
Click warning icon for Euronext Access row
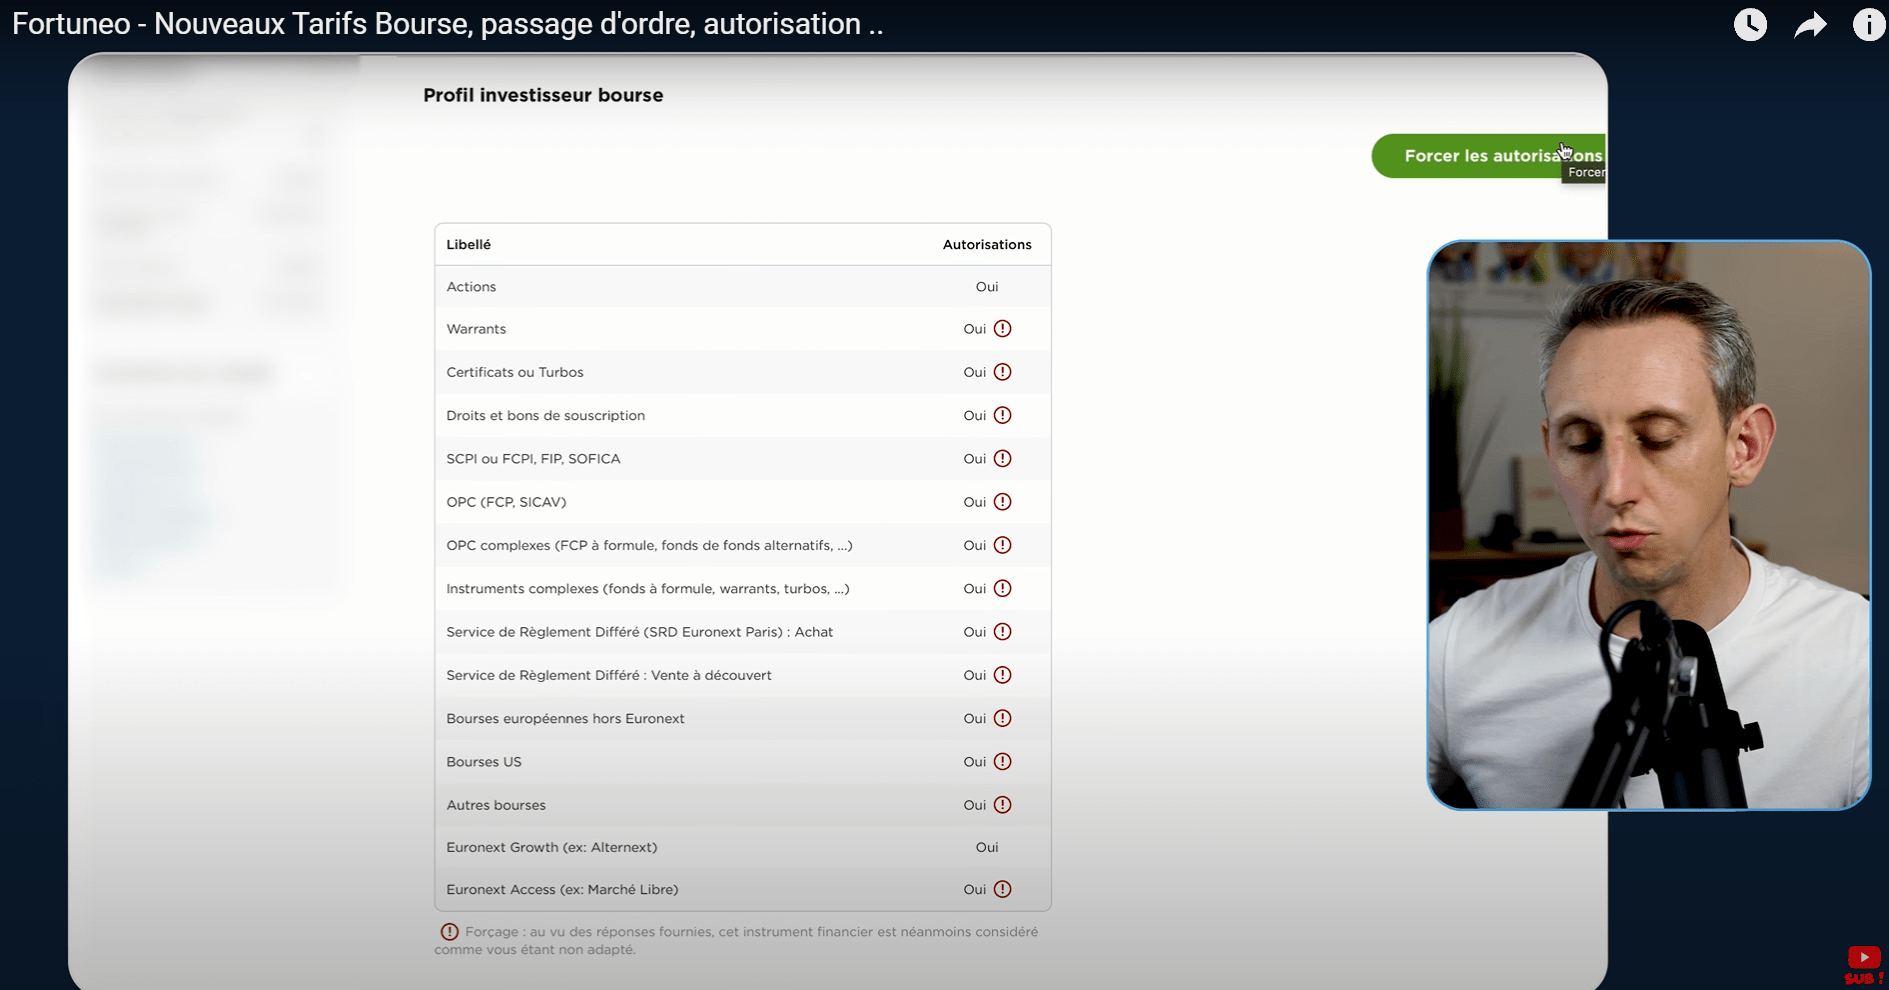(1002, 889)
